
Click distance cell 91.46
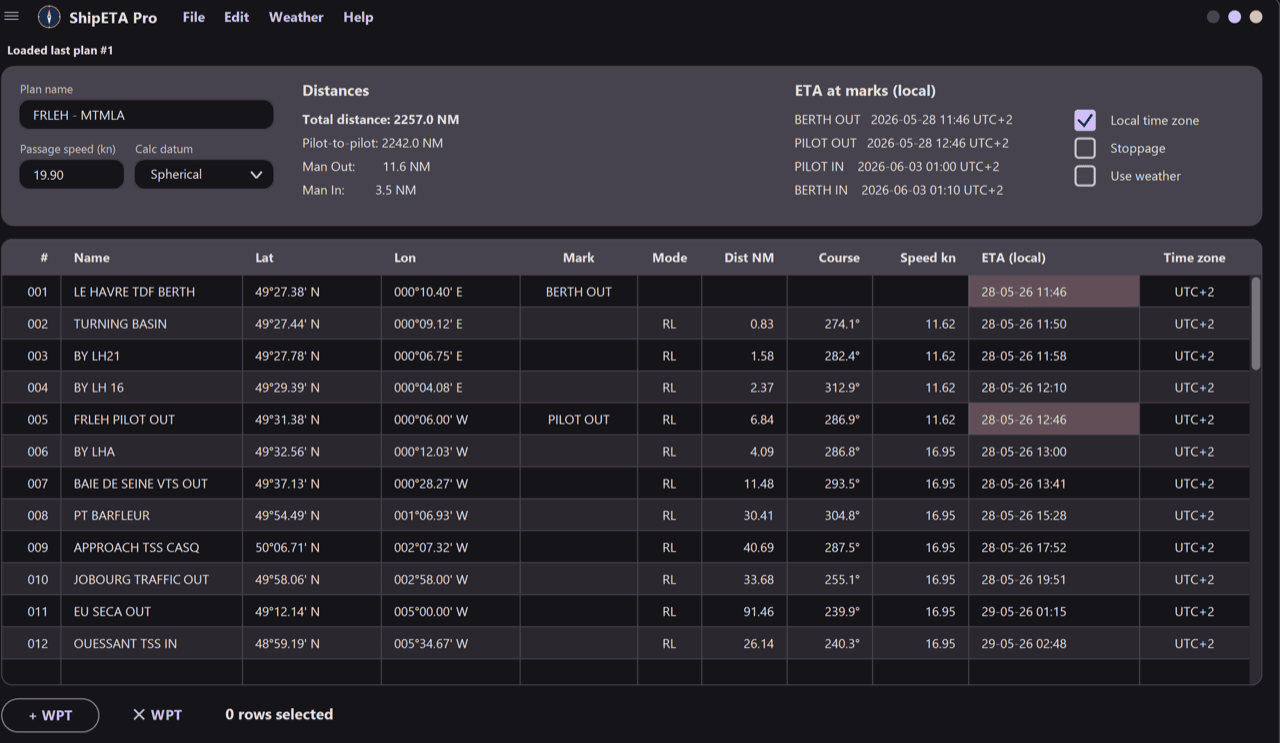pos(745,612)
